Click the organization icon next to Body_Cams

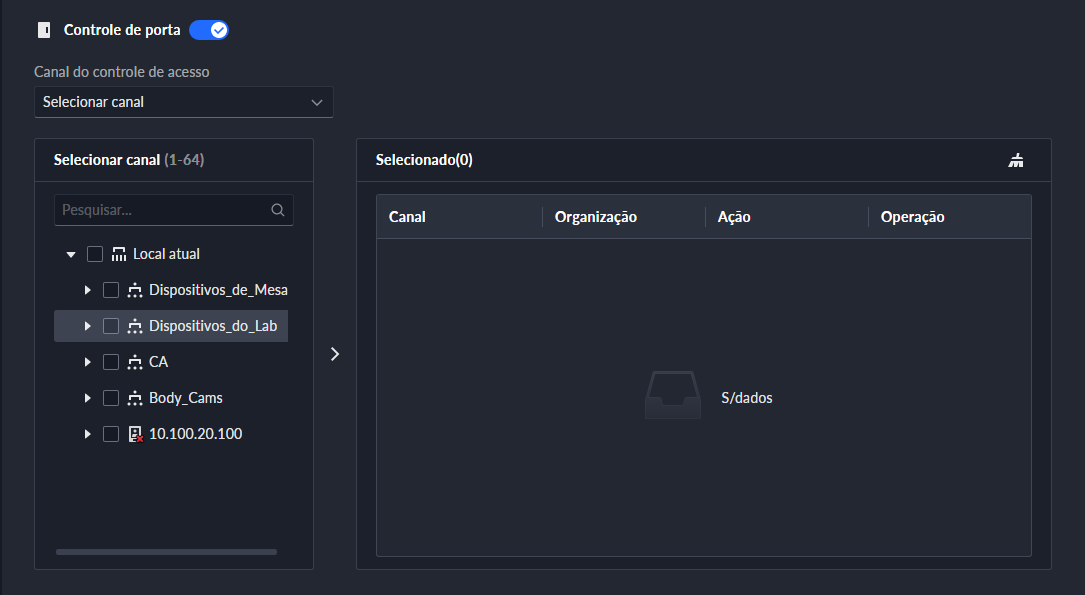tap(135, 398)
